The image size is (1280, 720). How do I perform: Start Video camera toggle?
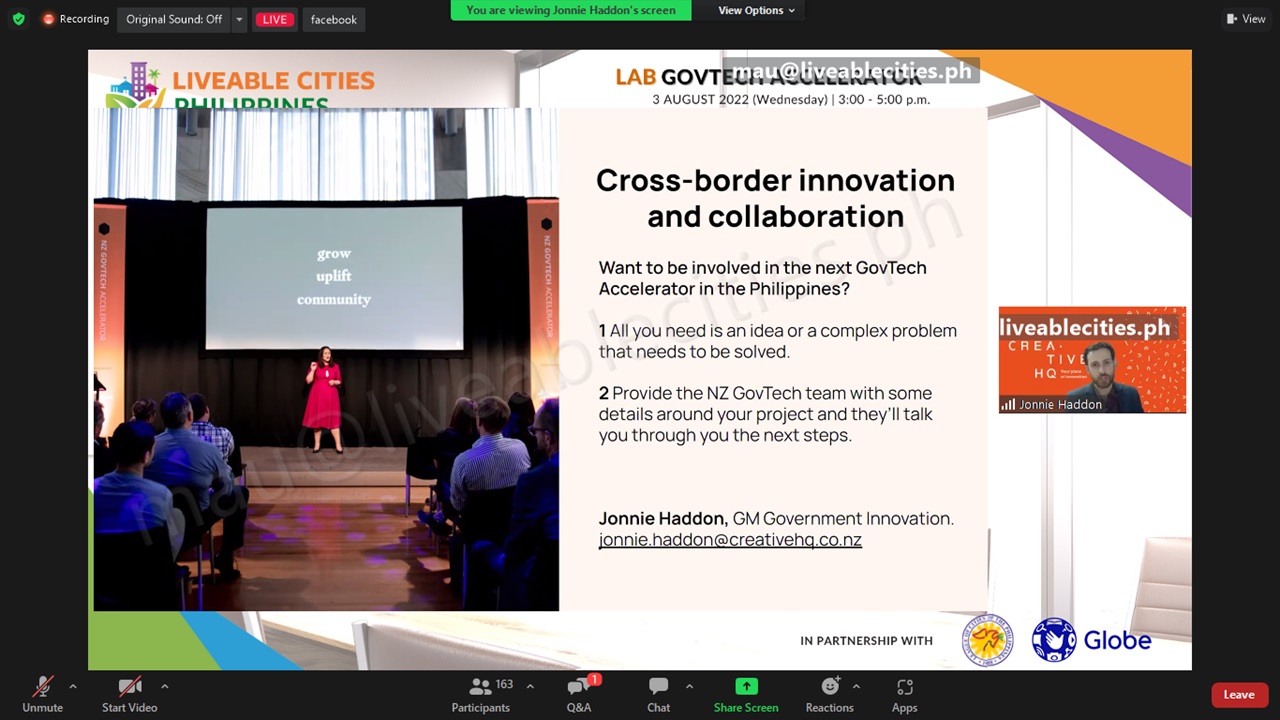(x=129, y=695)
